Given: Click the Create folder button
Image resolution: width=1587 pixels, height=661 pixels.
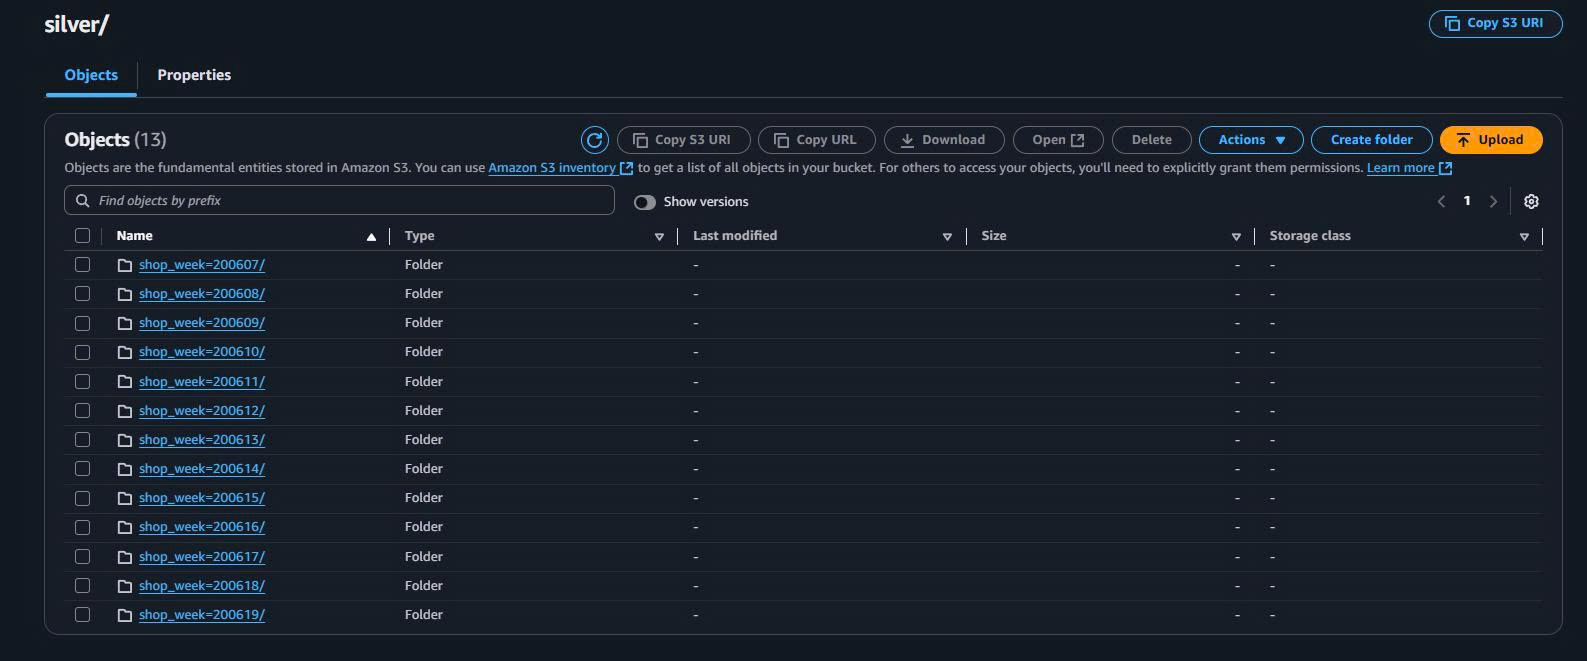Looking at the screenshot, I should point(1371,140).
